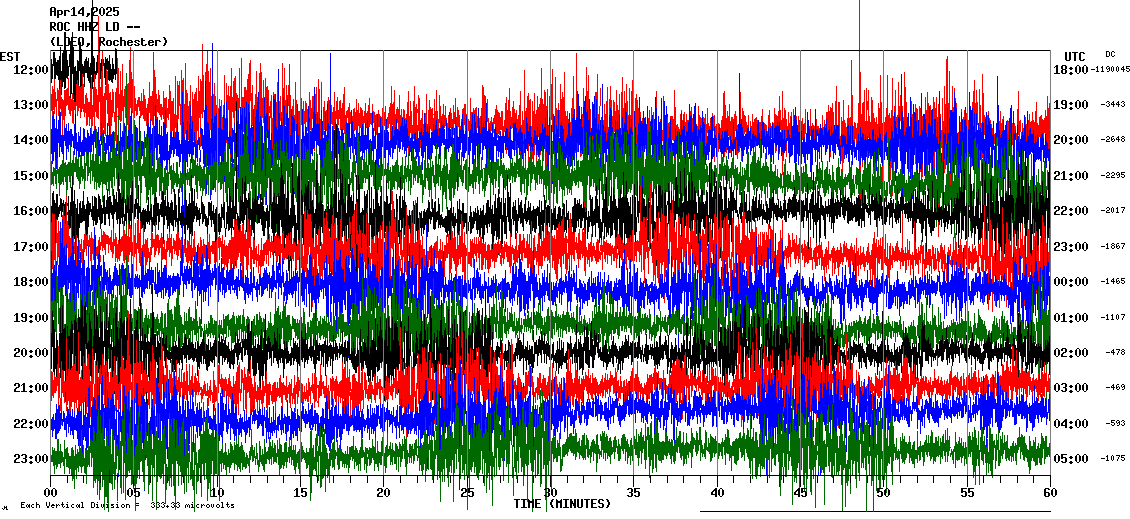Click the UTC column header
This screenshot has width=1130, height=519.
click(x=1074, y=56)
